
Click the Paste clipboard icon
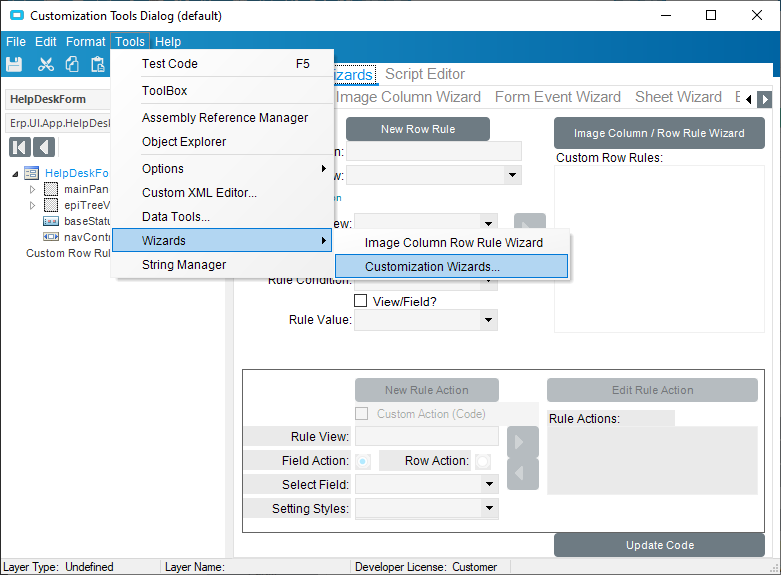coord(98,64)
